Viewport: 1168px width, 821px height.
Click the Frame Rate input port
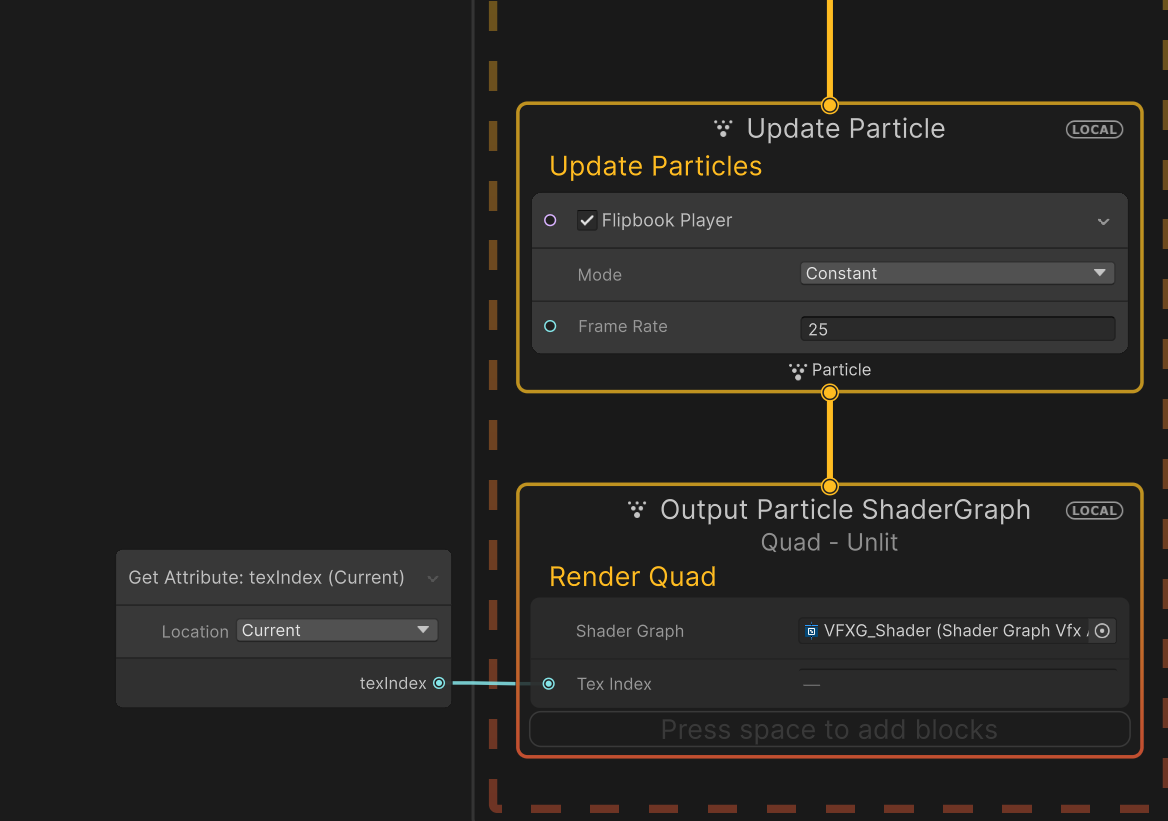tap(550, 326)
